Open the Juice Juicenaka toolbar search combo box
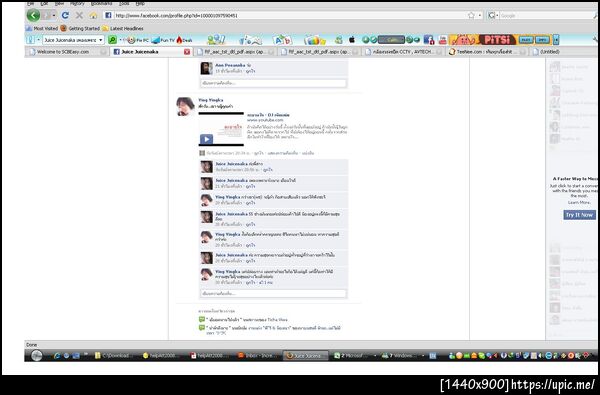The width and height of the screenshot is (600, 395). [73, 40]
